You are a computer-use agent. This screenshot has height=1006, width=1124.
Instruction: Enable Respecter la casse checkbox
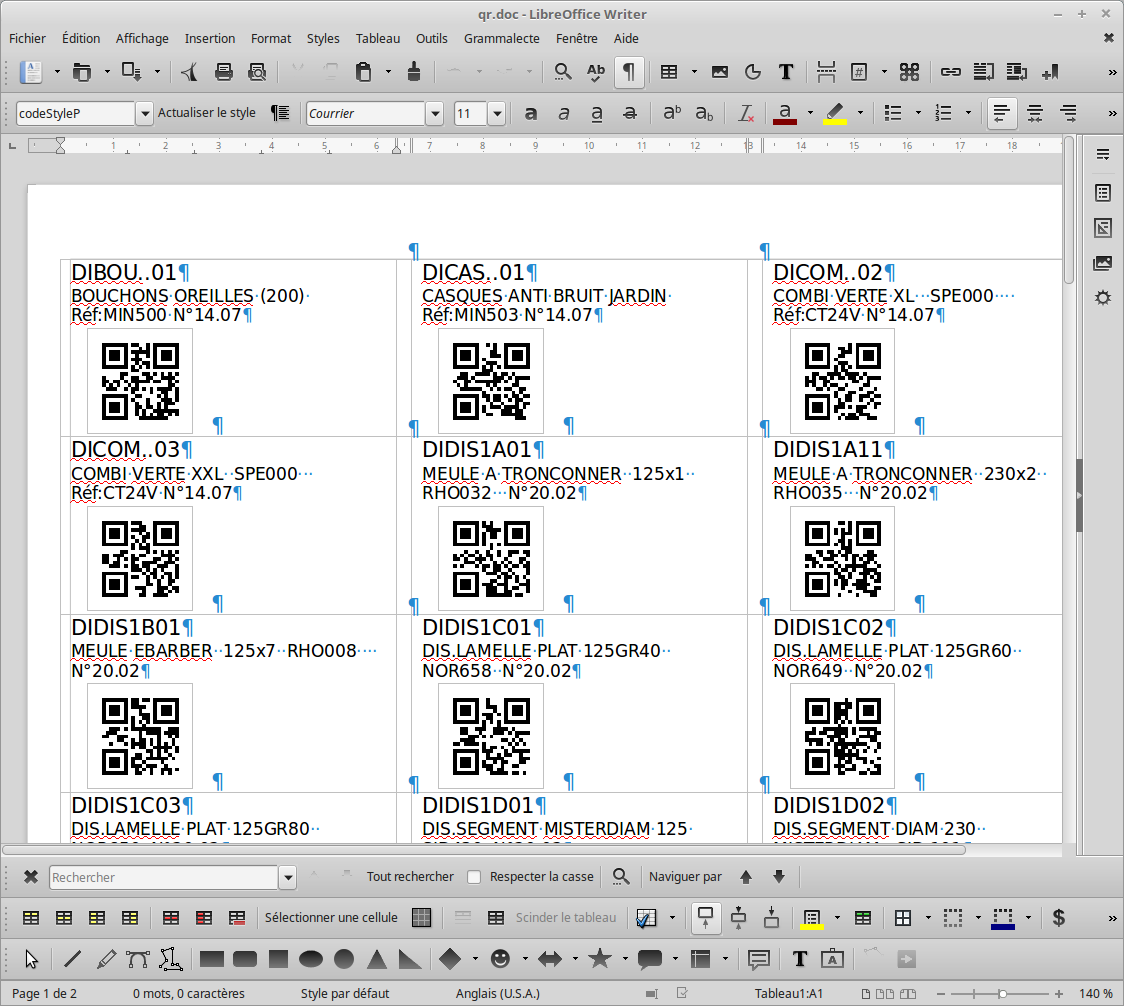pyautogui.click(x=474, y=877)
